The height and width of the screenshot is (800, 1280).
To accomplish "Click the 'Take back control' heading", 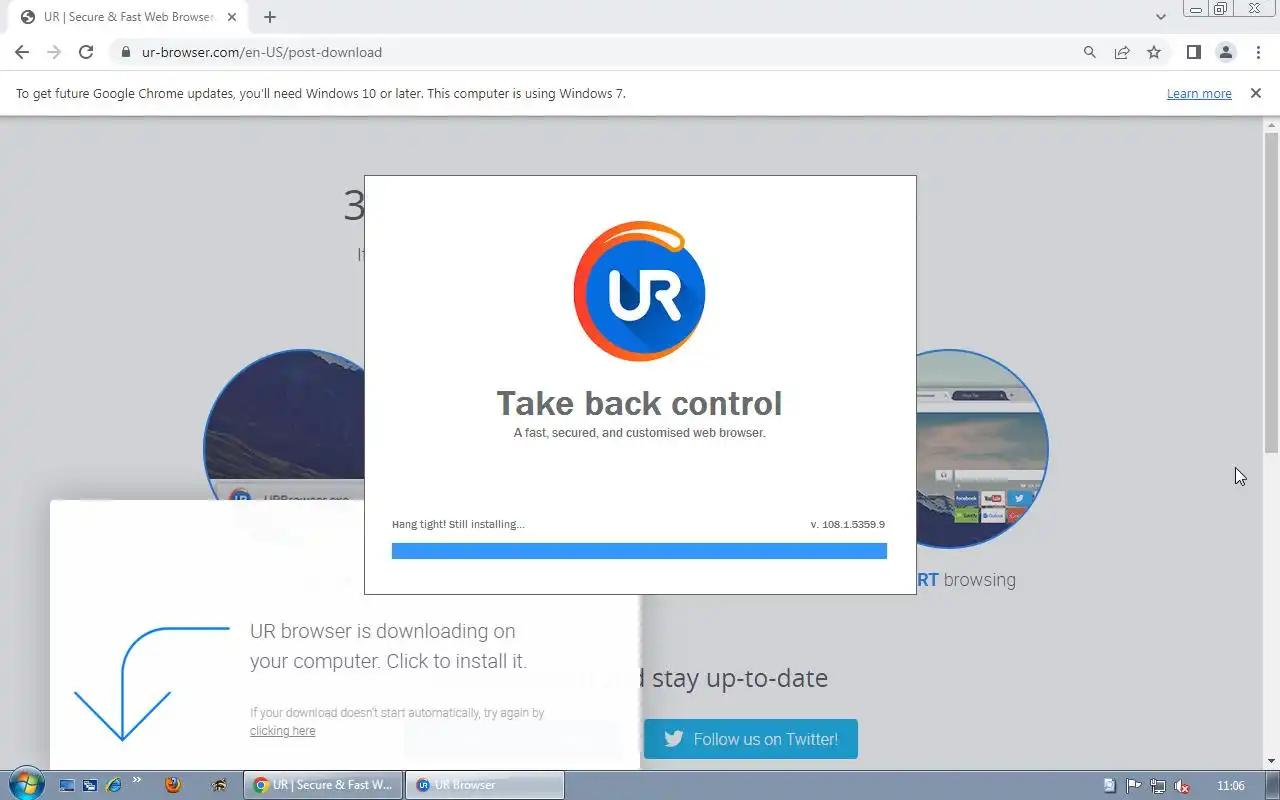I will [x=639, y=403].
